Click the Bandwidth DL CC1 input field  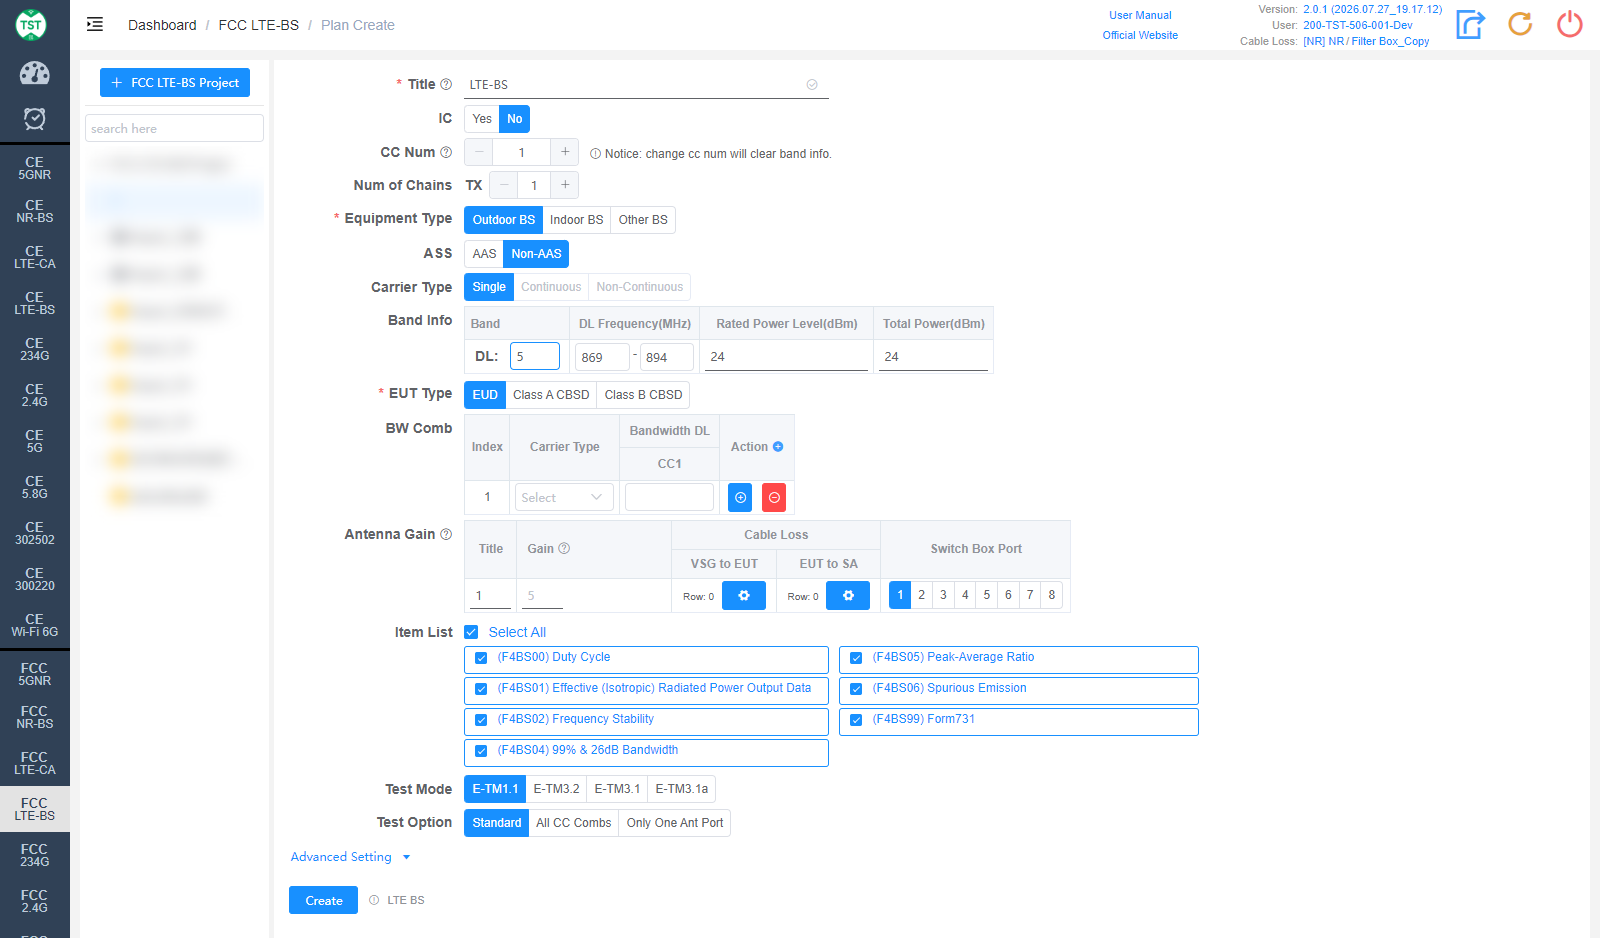(x=669, y=497)
